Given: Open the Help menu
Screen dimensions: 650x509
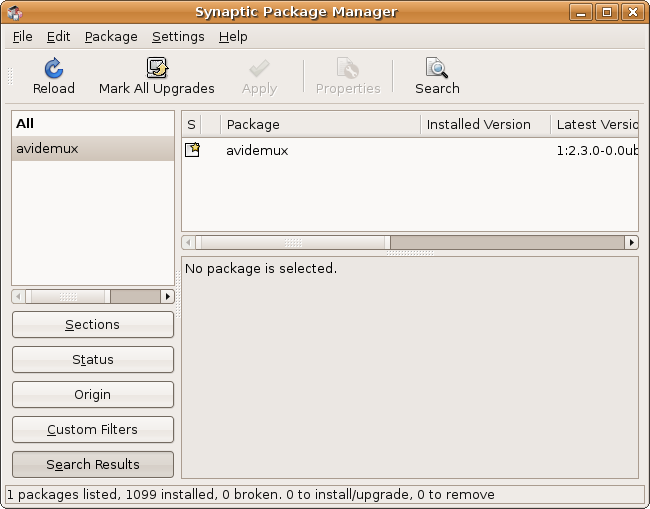Looking at the screenshot, I should click(x=233, y=36).
